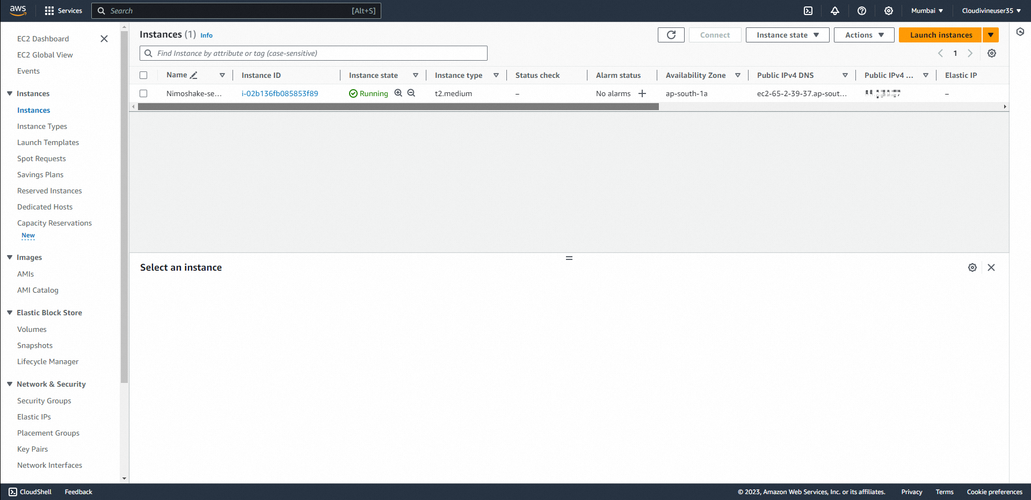The width and height of the screenshot is (1031, 500).
Task: Sort by the Name column arrow
Action: [222, 76]
